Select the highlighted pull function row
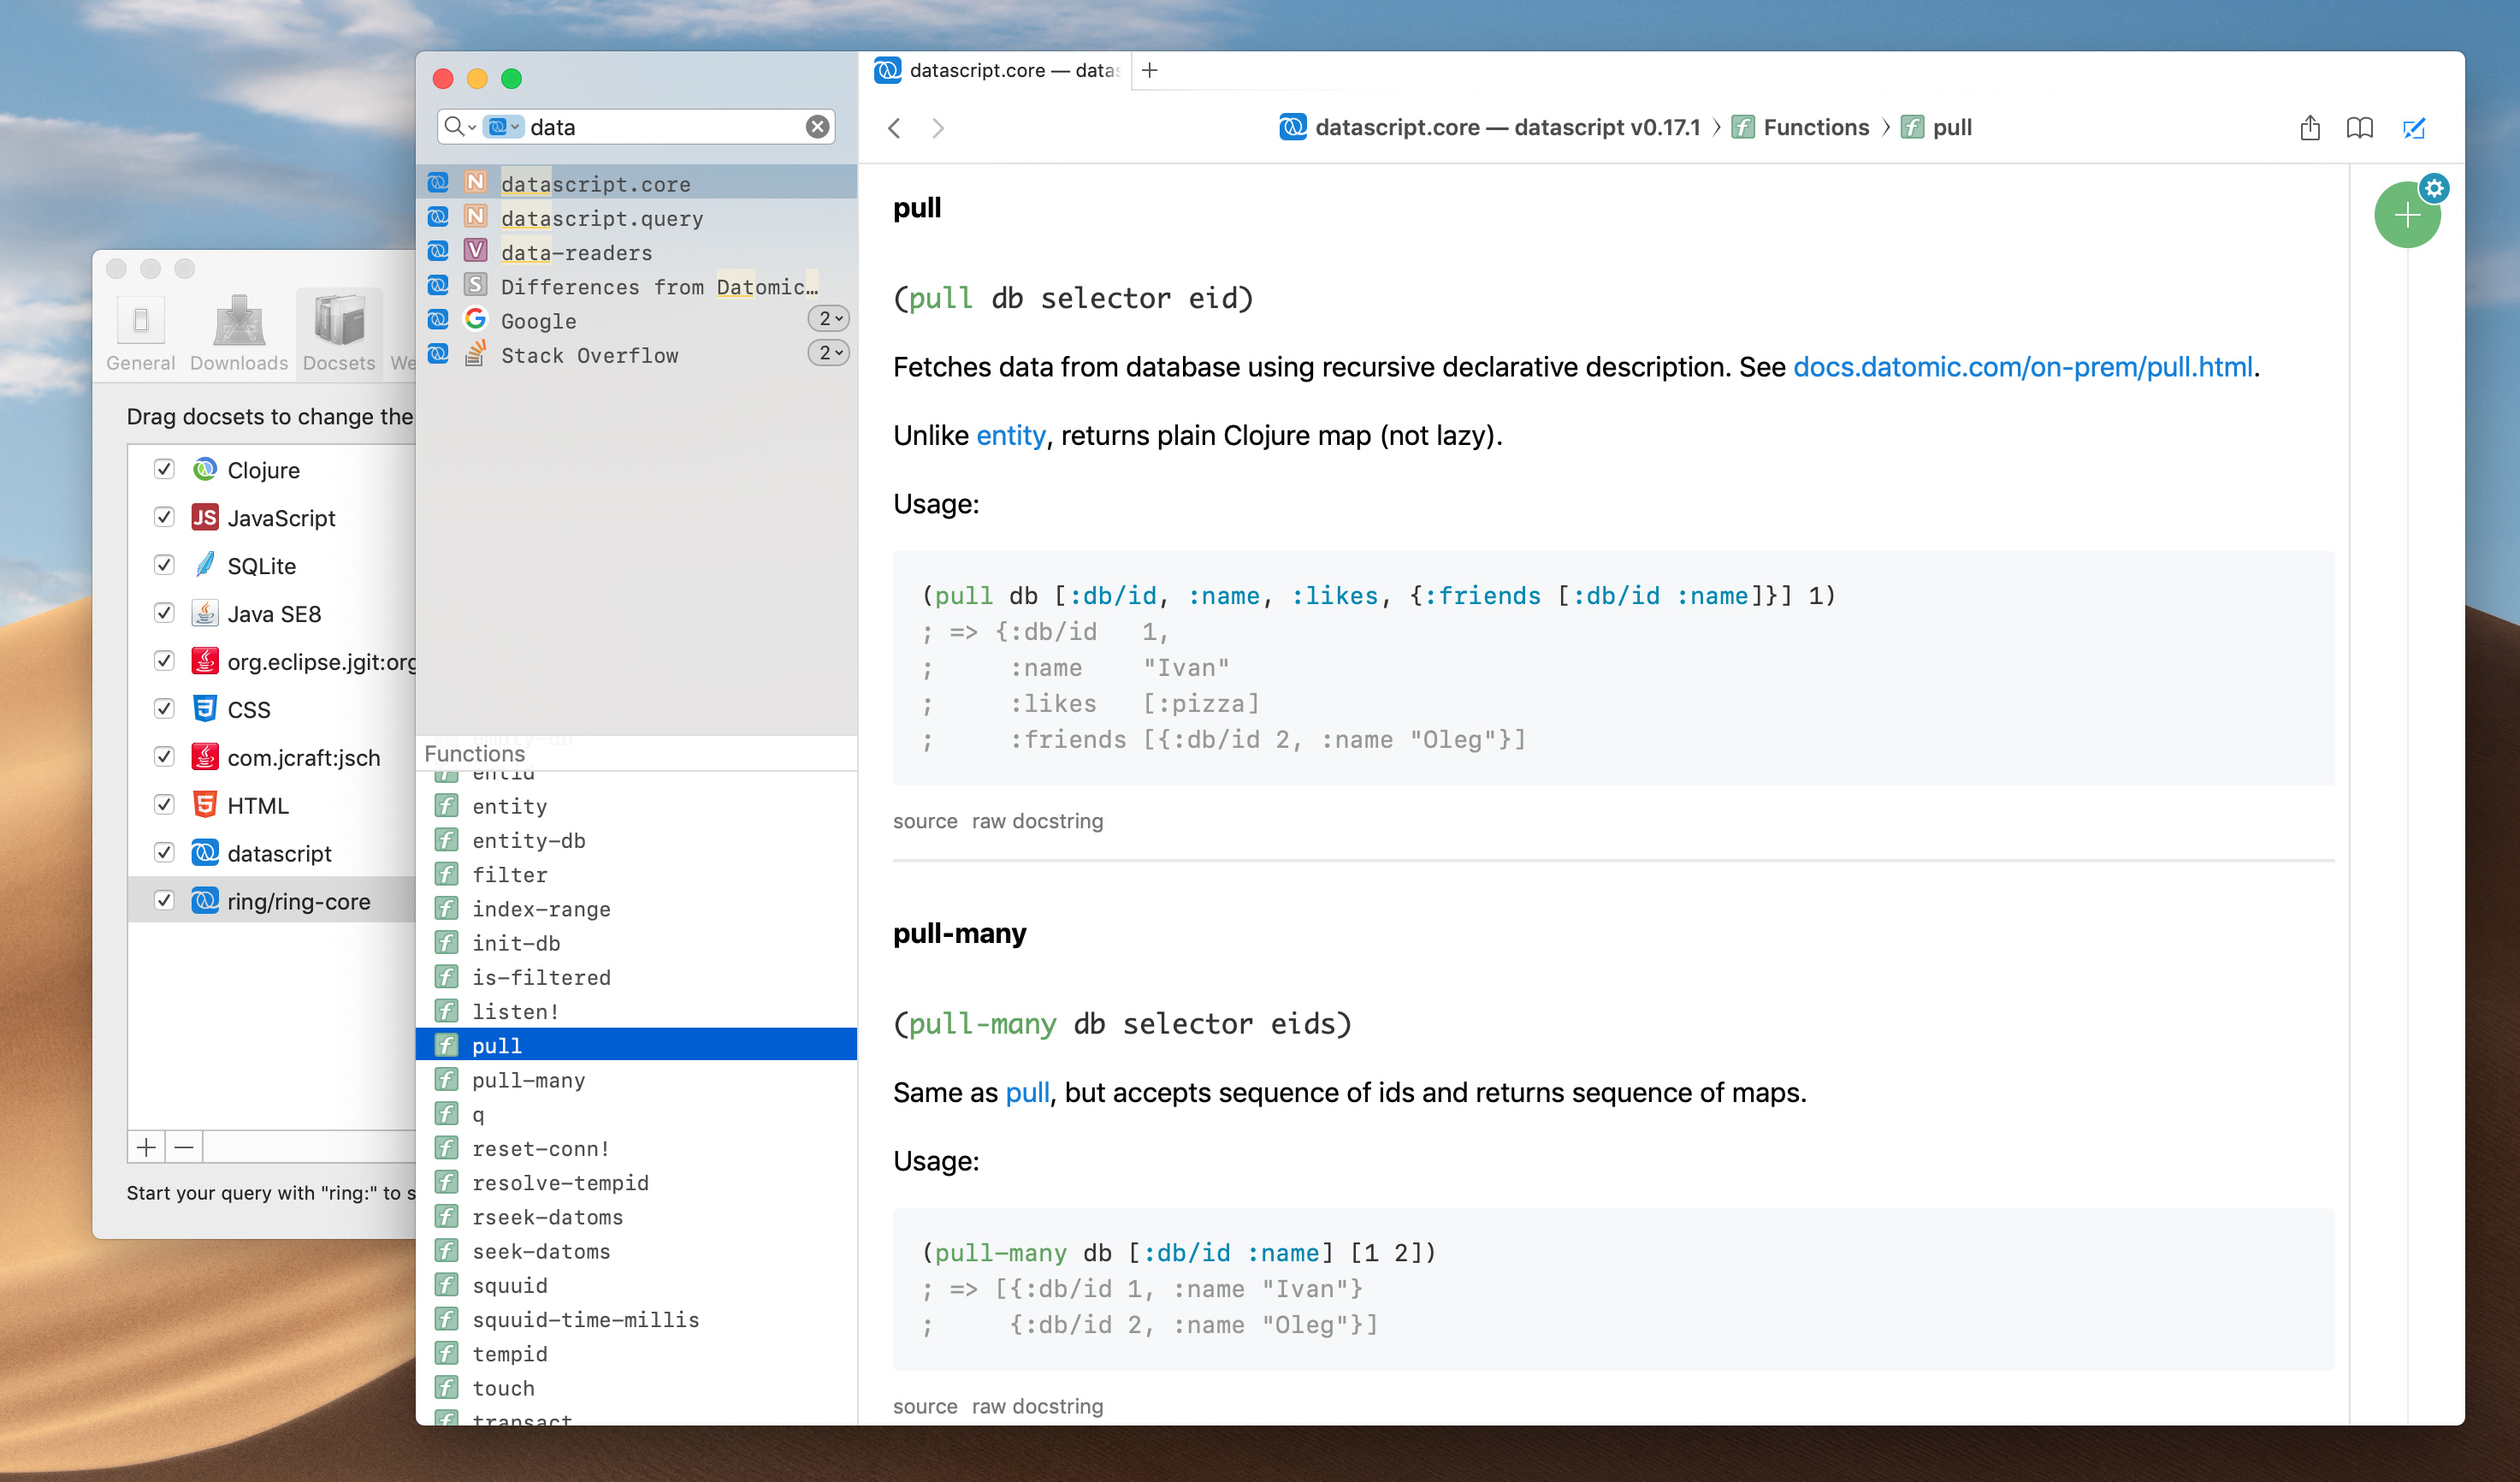Screen dimensions: 2520x1482 [636, 1045]
